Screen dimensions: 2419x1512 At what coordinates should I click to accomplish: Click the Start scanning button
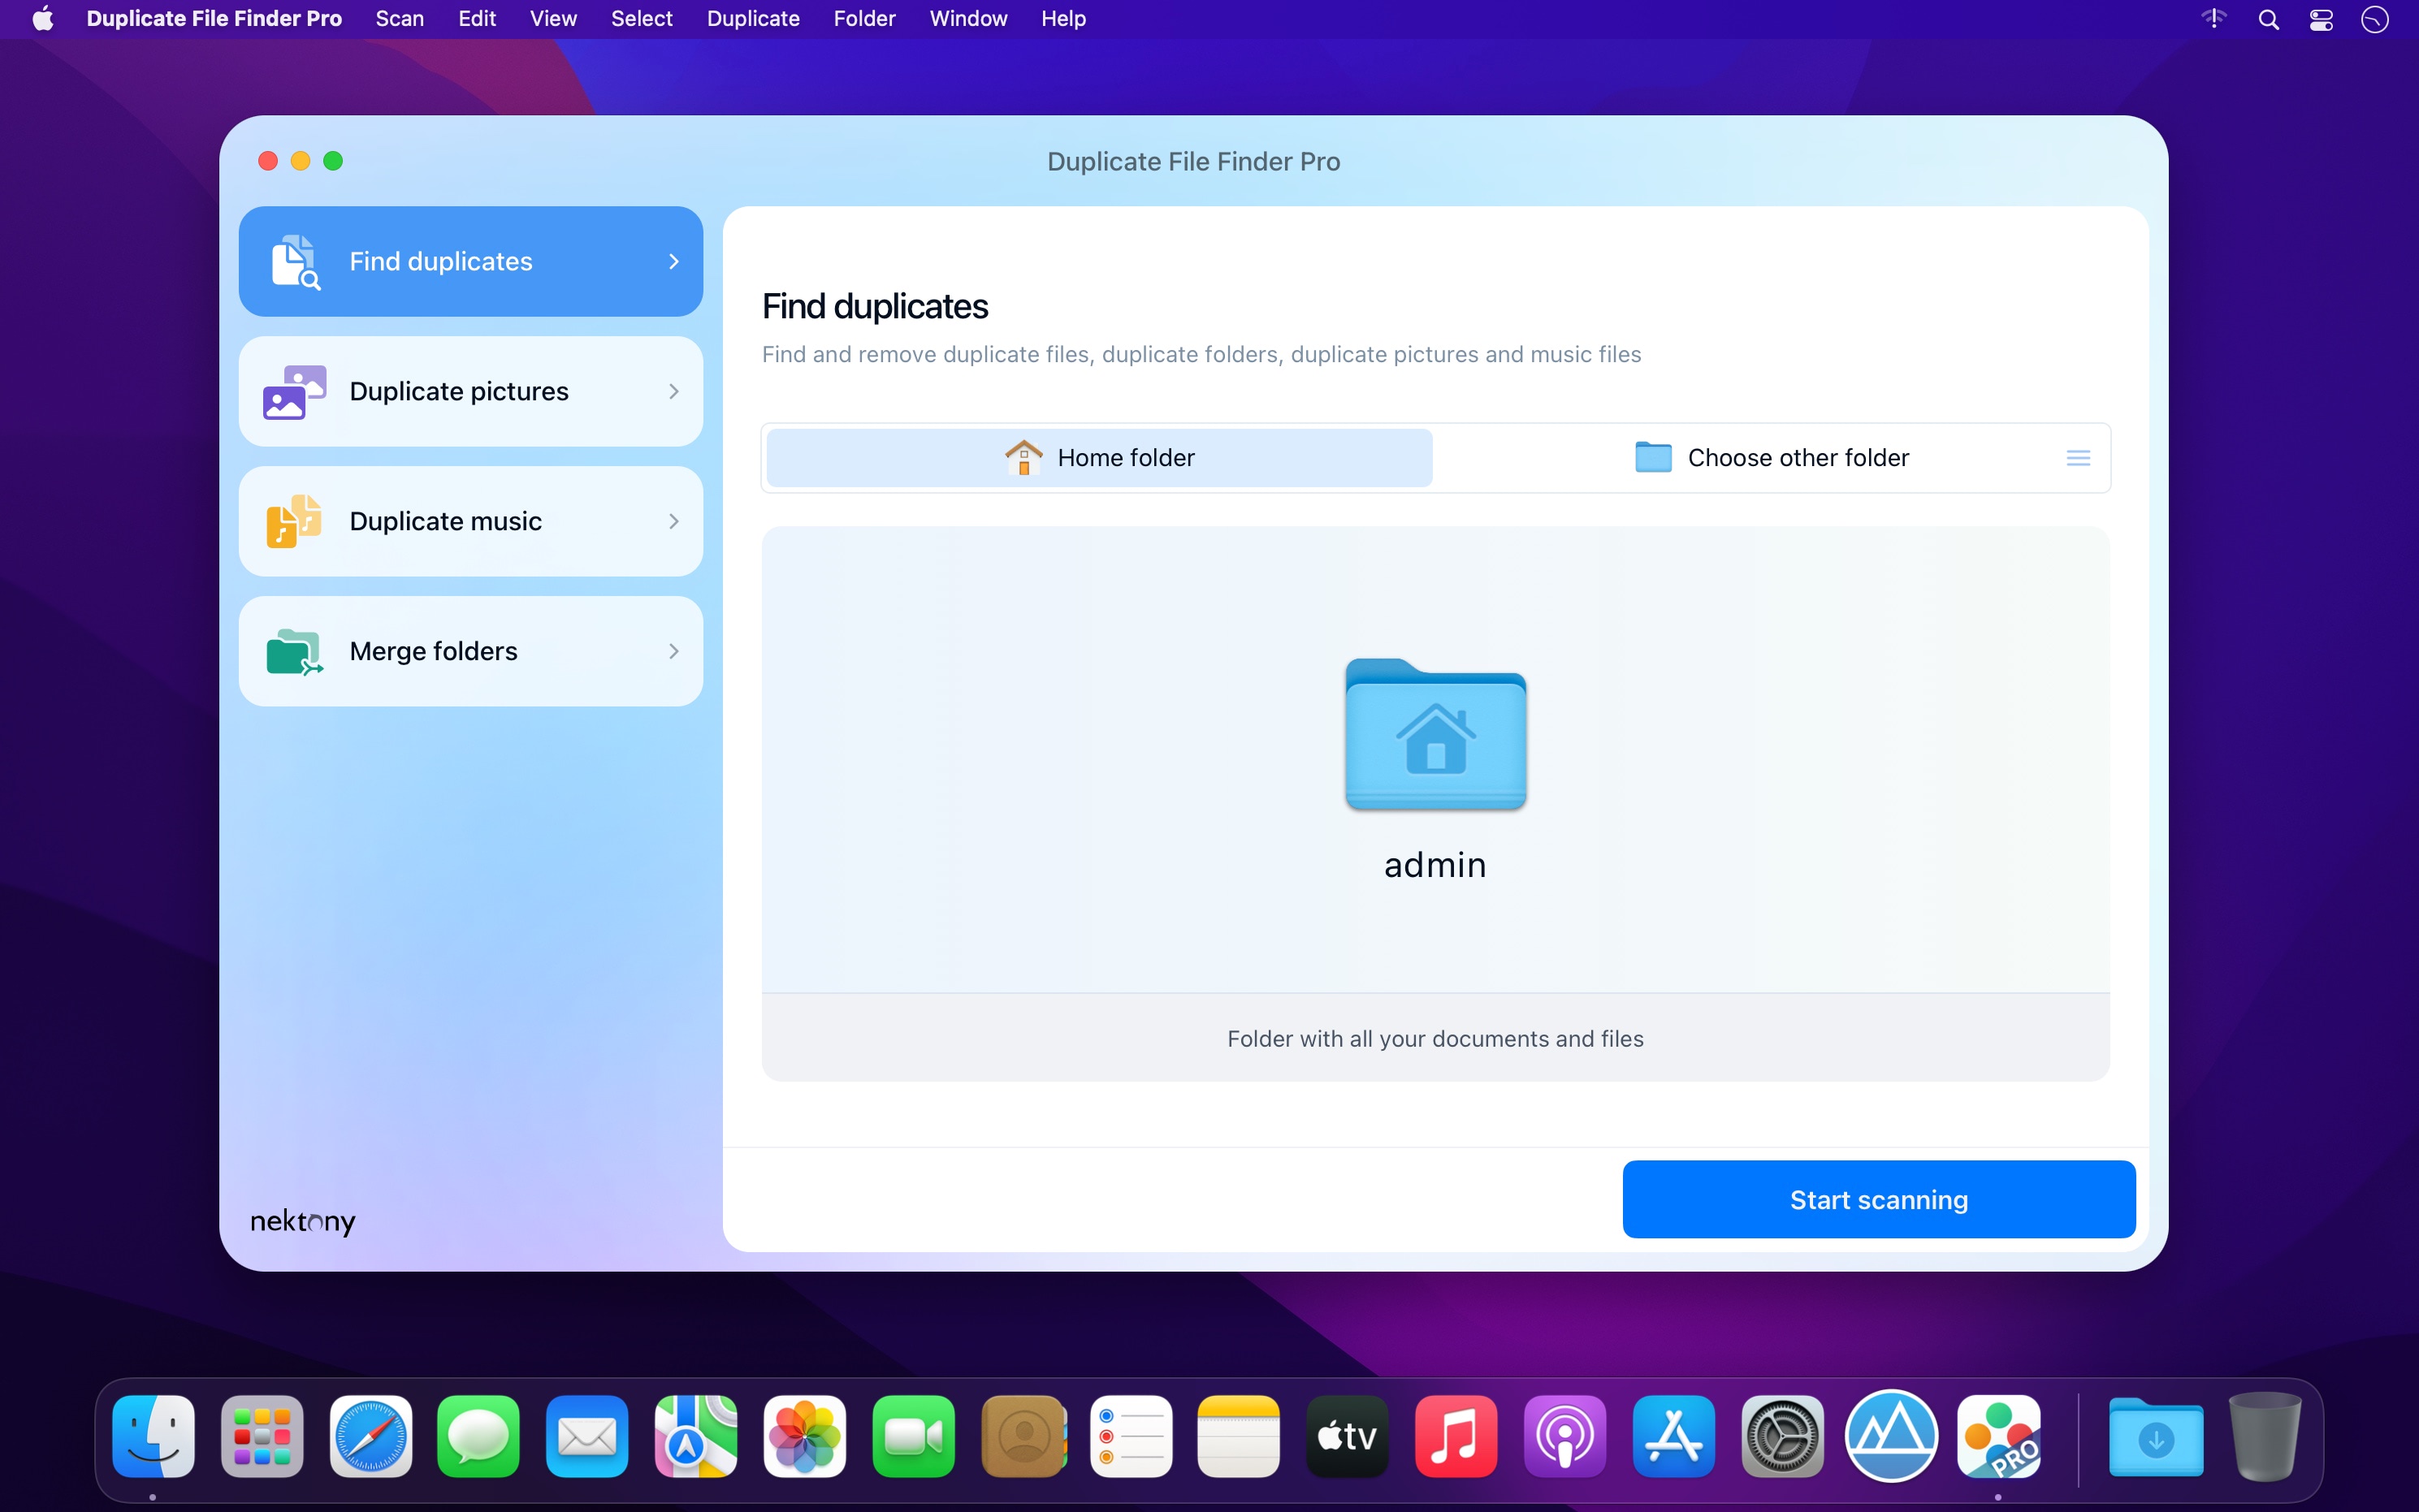(x=1879, y=1199)
